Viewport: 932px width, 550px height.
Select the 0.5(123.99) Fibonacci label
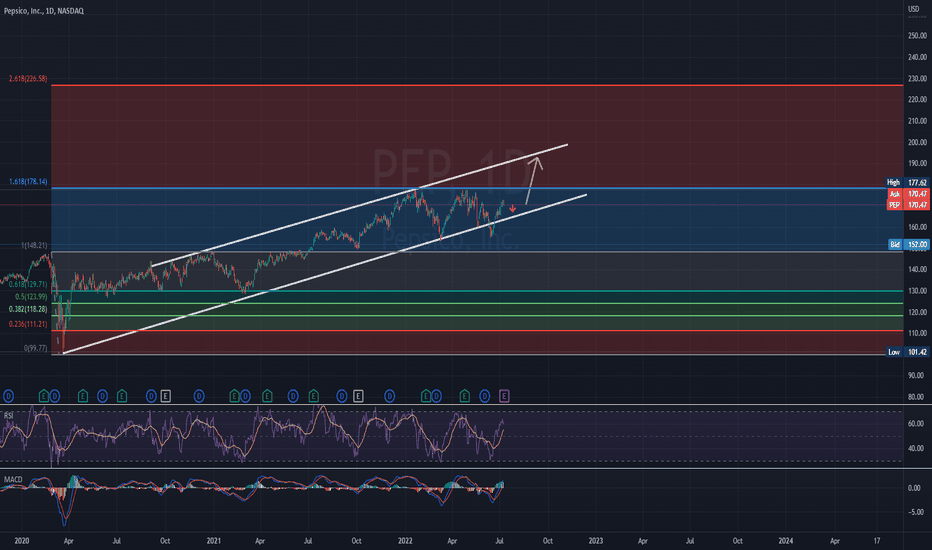click(31, 297)
